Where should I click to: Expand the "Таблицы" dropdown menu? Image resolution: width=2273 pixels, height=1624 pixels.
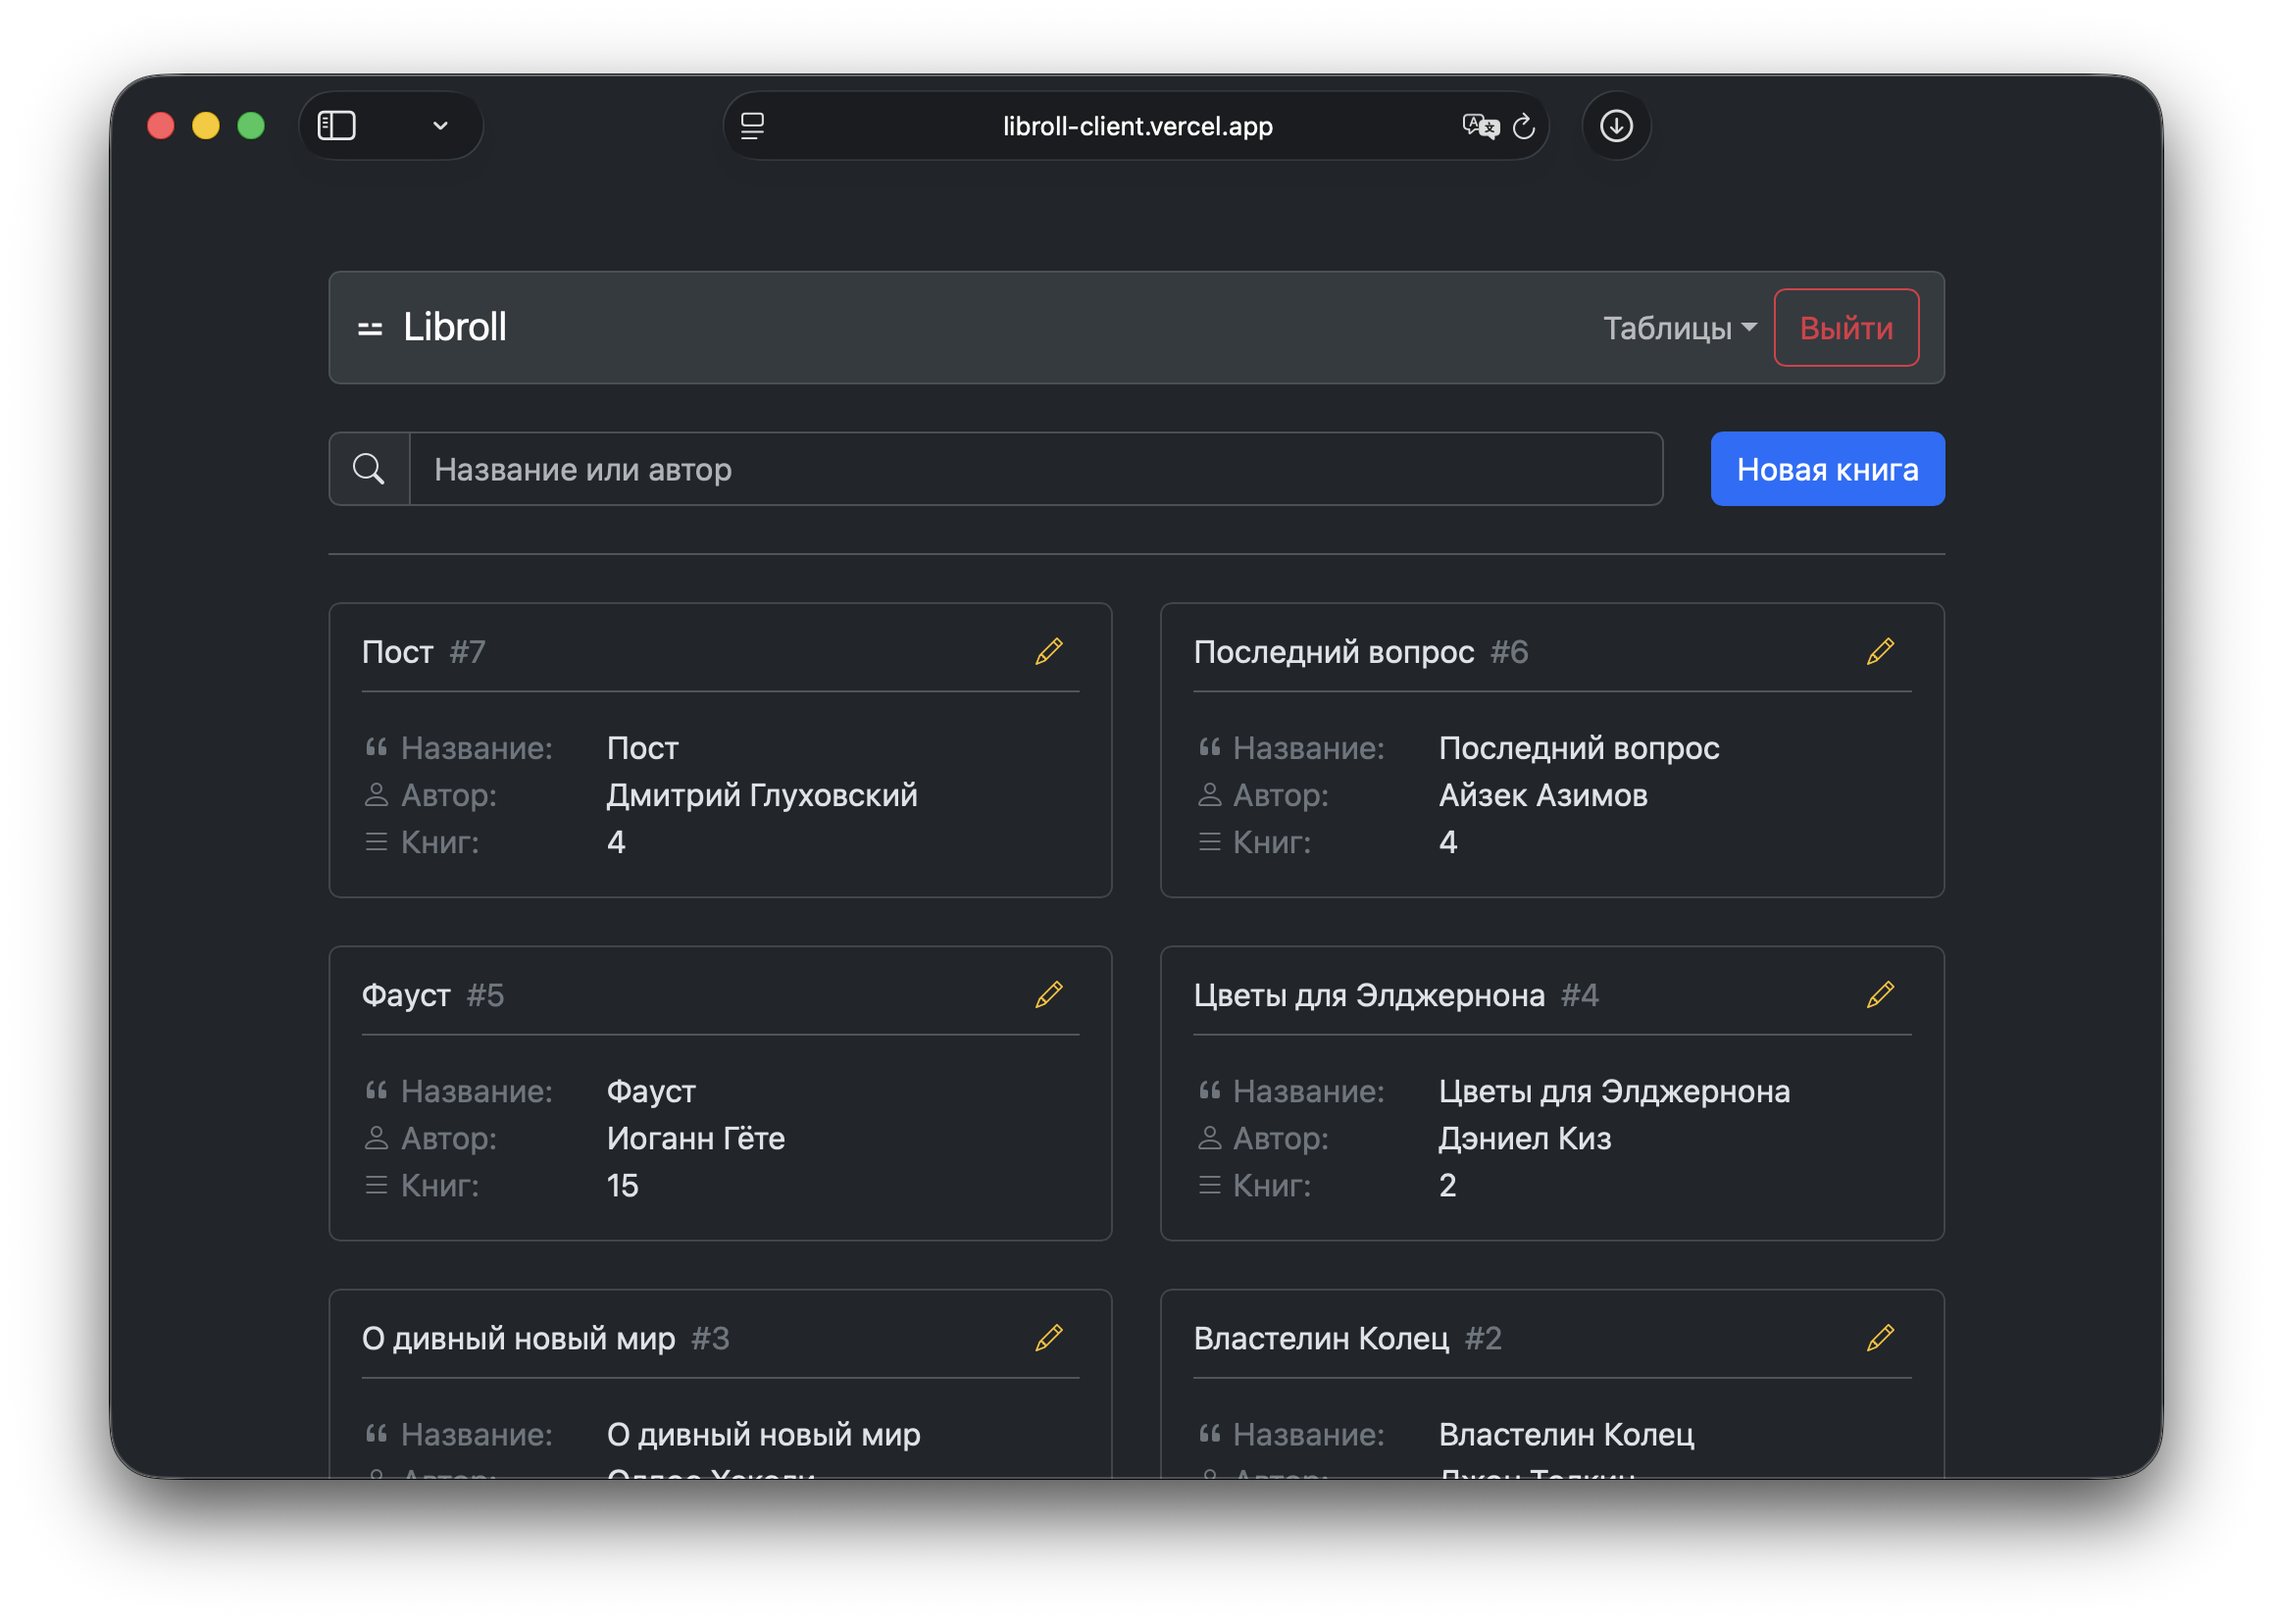[x=1679, y=328]
